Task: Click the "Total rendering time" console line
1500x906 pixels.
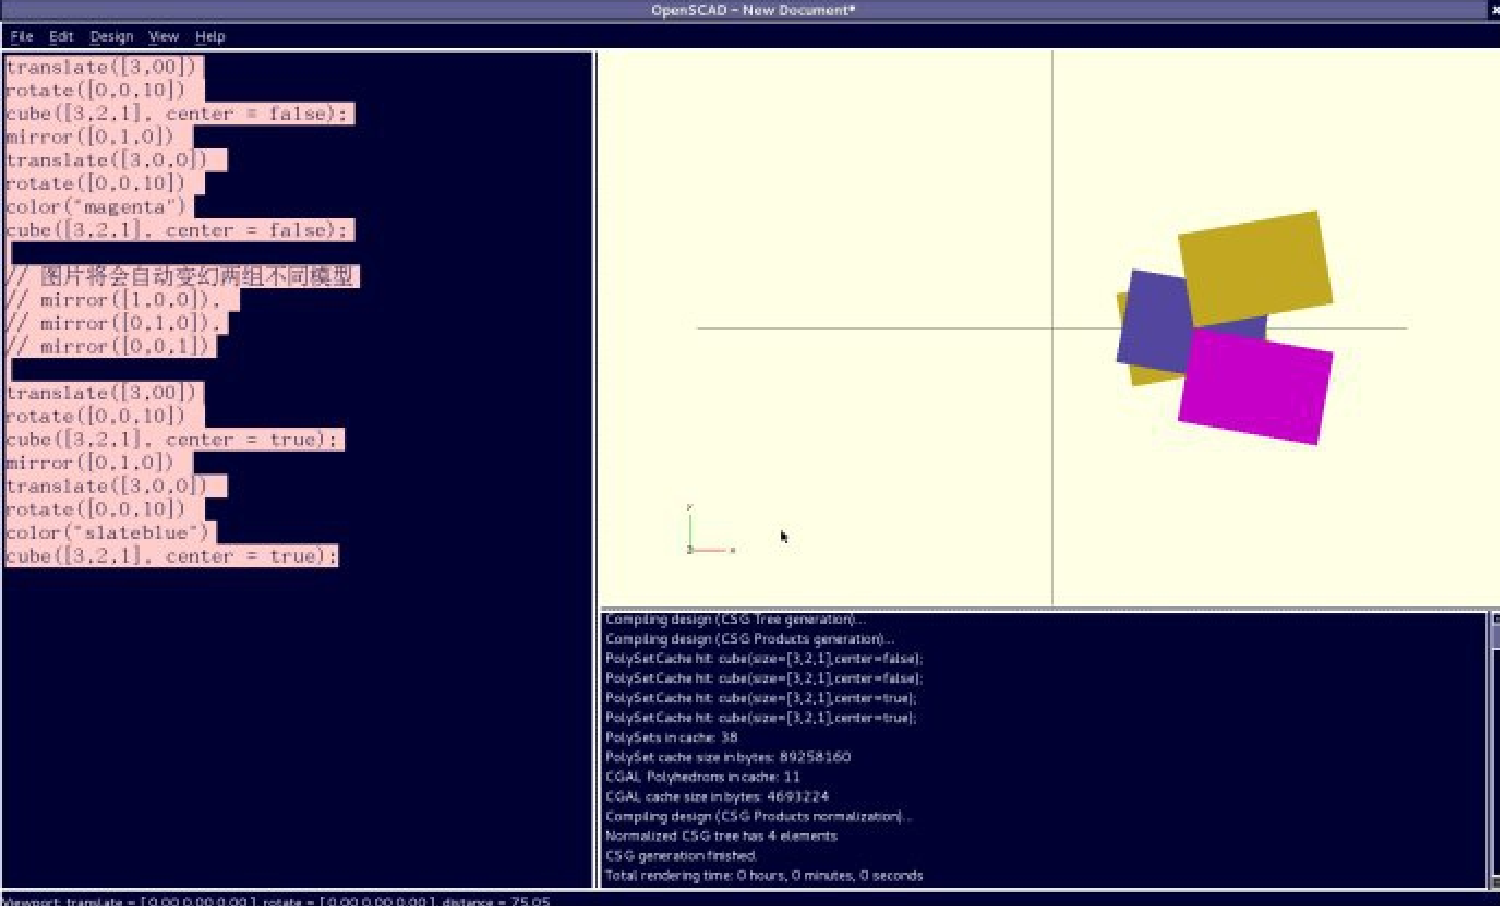Action: coord(764,876)
